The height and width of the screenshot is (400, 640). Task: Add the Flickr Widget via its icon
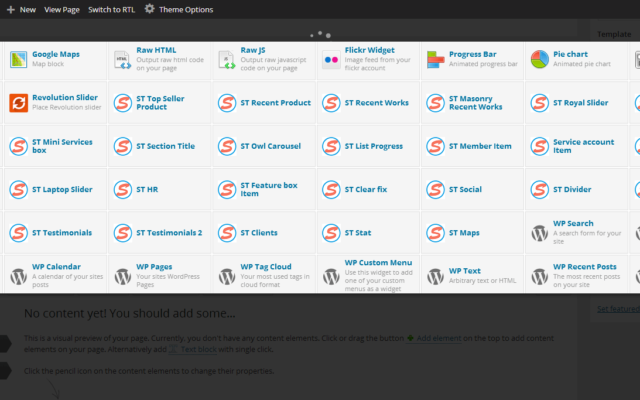pyautogui.click(x=331, y=60)
